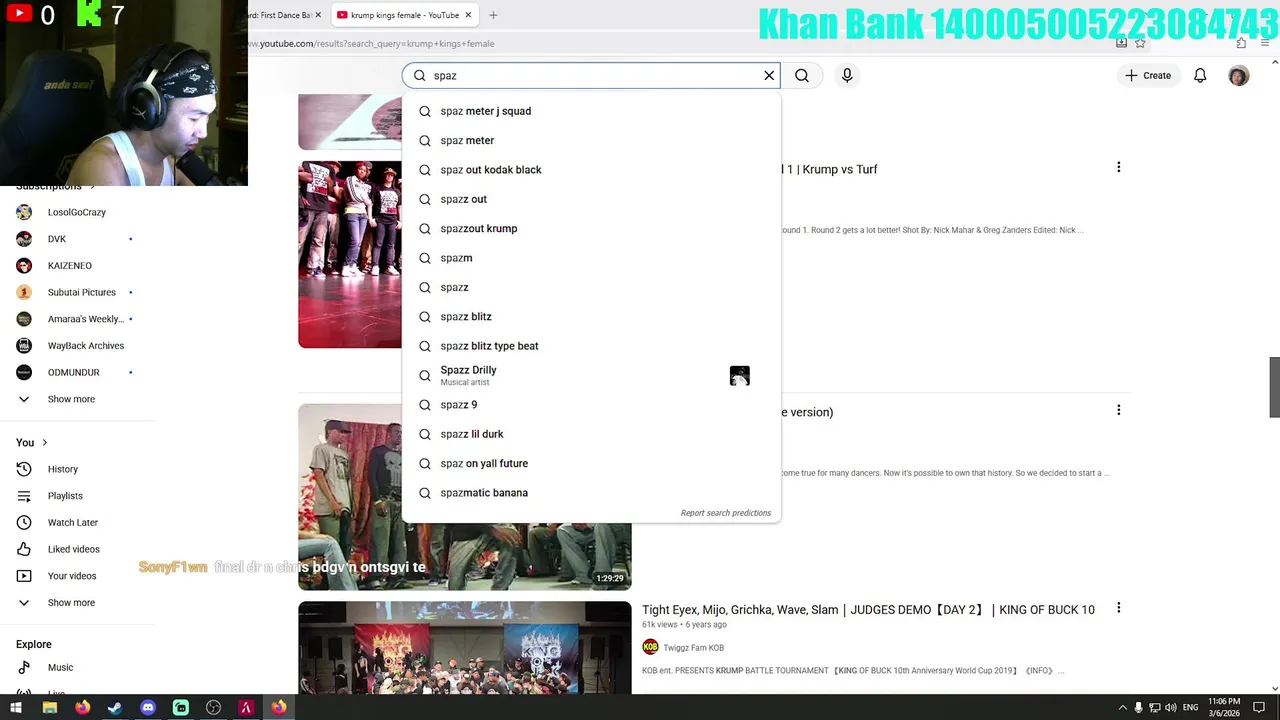
Task: Open Discord from the taskbar
Action: pyautogui.click(x=148, y=707)
